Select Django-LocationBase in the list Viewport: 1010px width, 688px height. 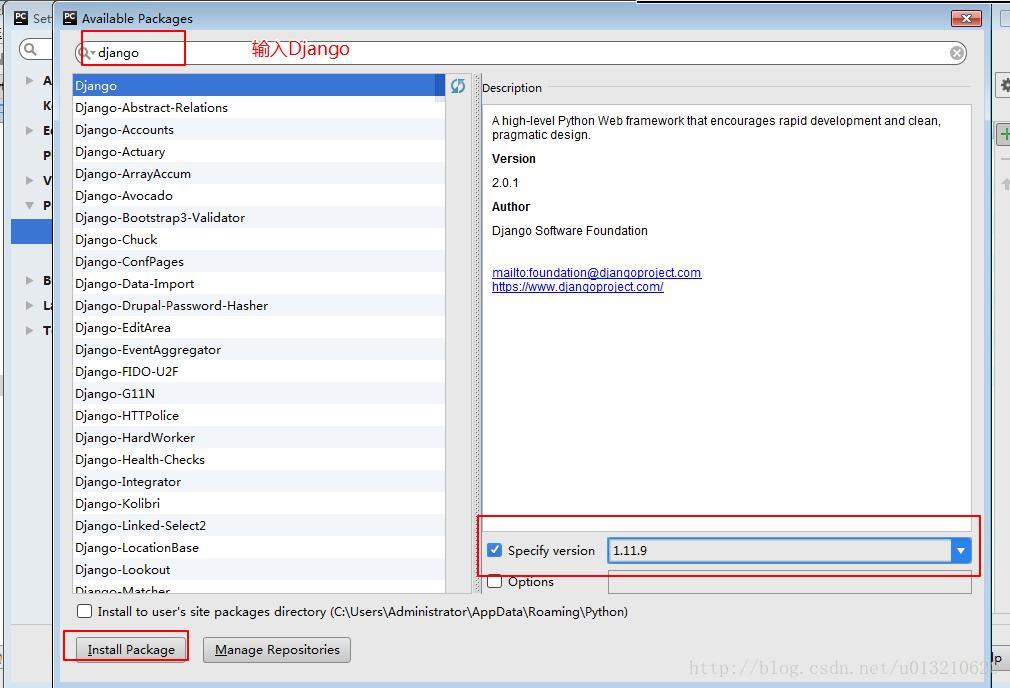[259, 548]
